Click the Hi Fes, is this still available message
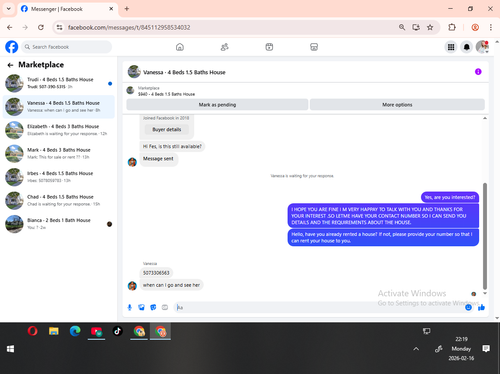The height and width of the screenshot is (374, 500). tap(172, 146)
